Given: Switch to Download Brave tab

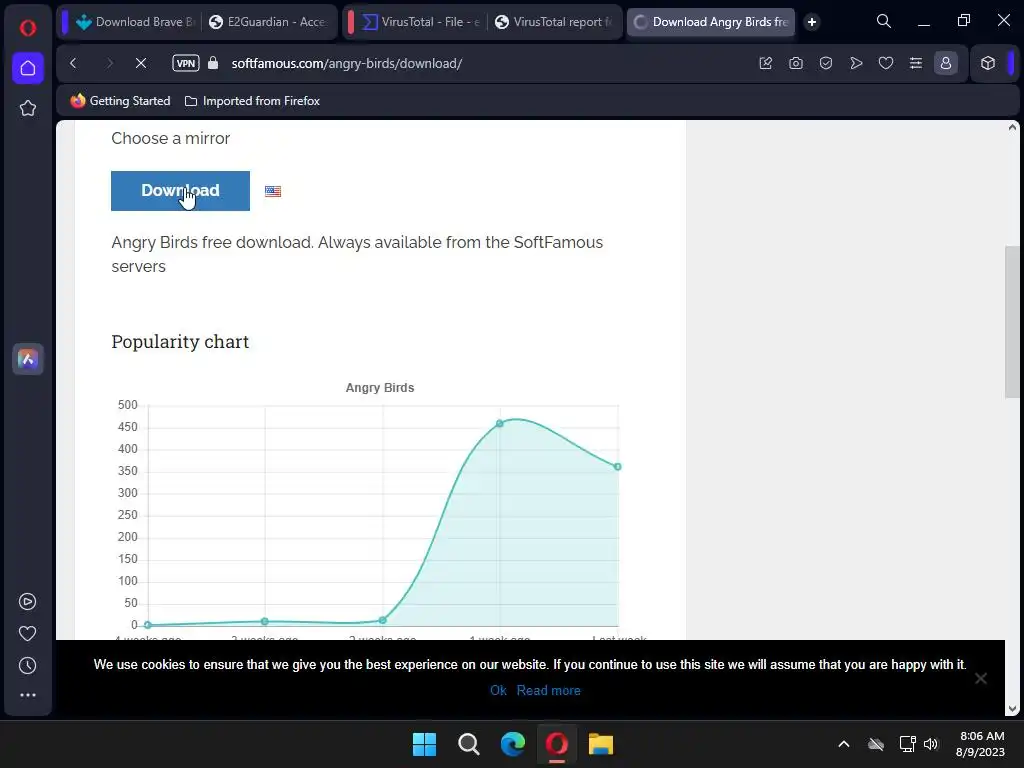Looking at the screenshot, I should click(135, 22).
